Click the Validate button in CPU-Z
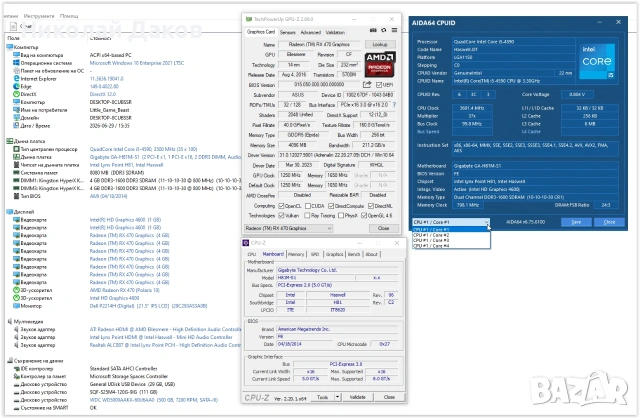The width and height of the screenshot is (640, 418). pyautogui.click(x=358, y=397)
